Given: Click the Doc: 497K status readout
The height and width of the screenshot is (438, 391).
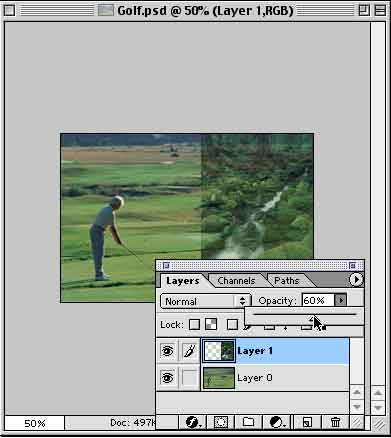Looking at the screenshot, I should (133, 423).
